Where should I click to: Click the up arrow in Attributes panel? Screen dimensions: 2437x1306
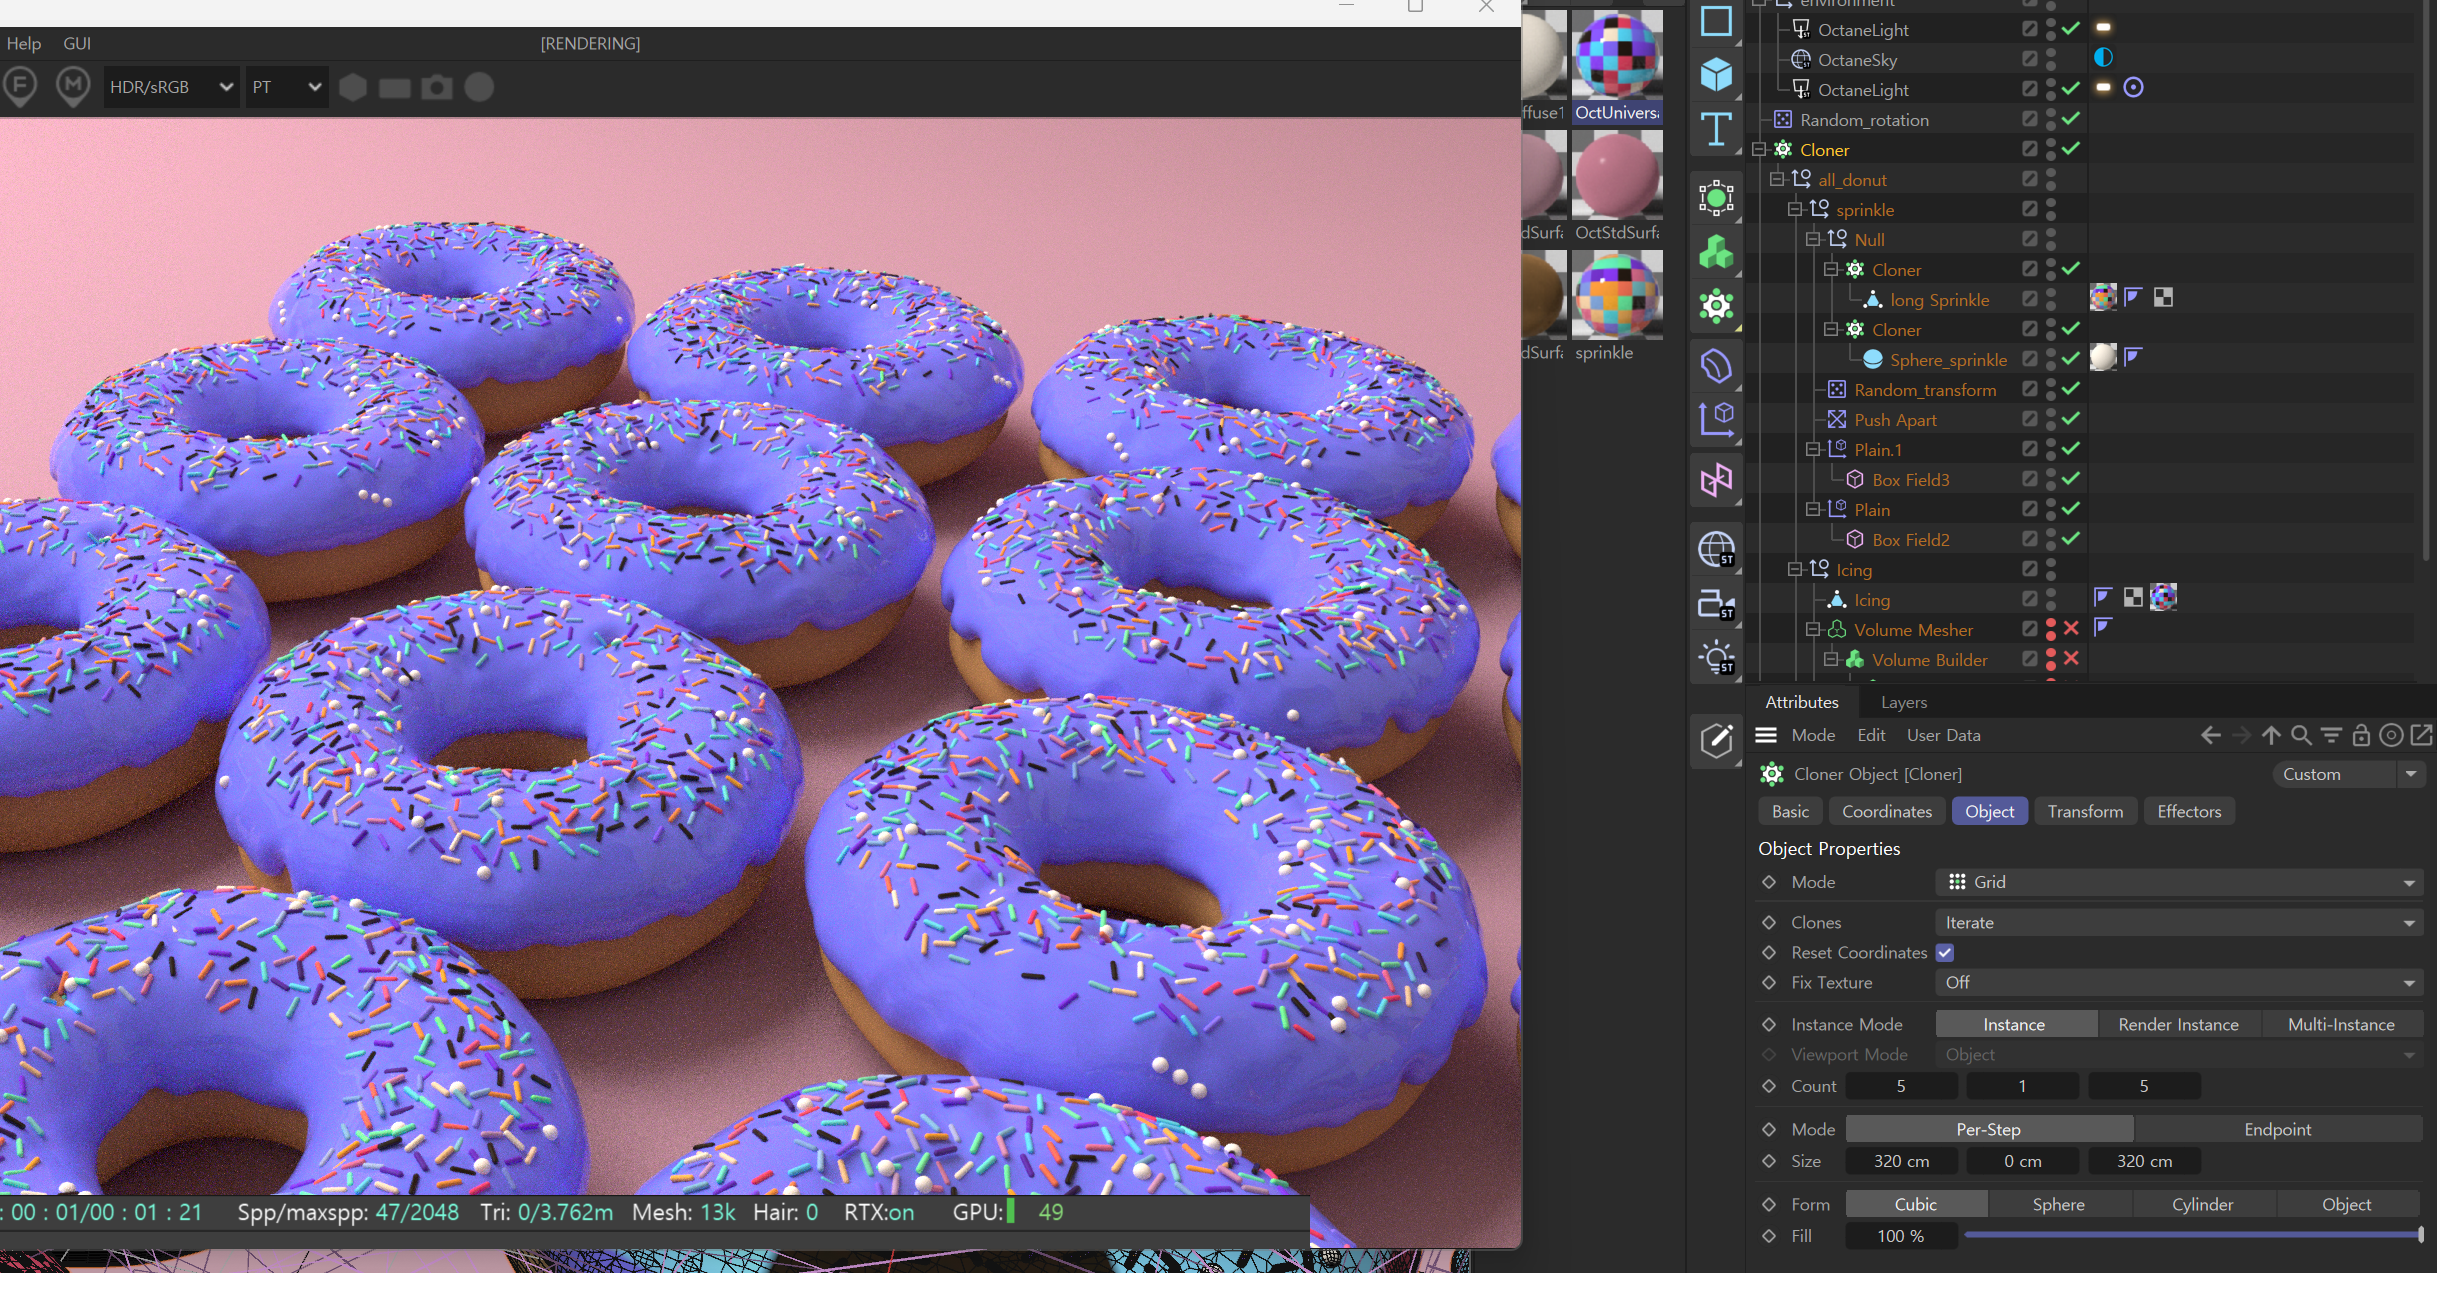[2271, 736]
